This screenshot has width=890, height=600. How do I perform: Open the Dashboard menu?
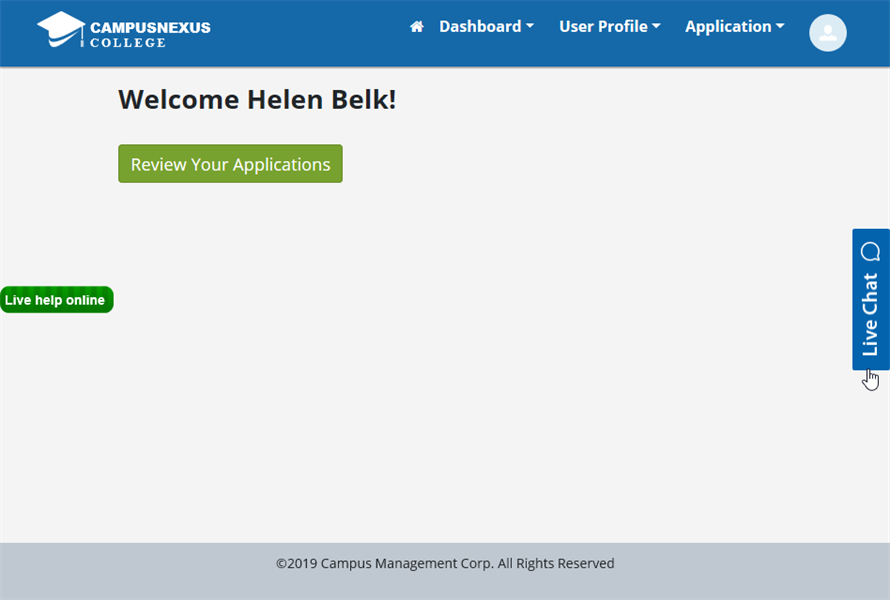pos(480,27)
